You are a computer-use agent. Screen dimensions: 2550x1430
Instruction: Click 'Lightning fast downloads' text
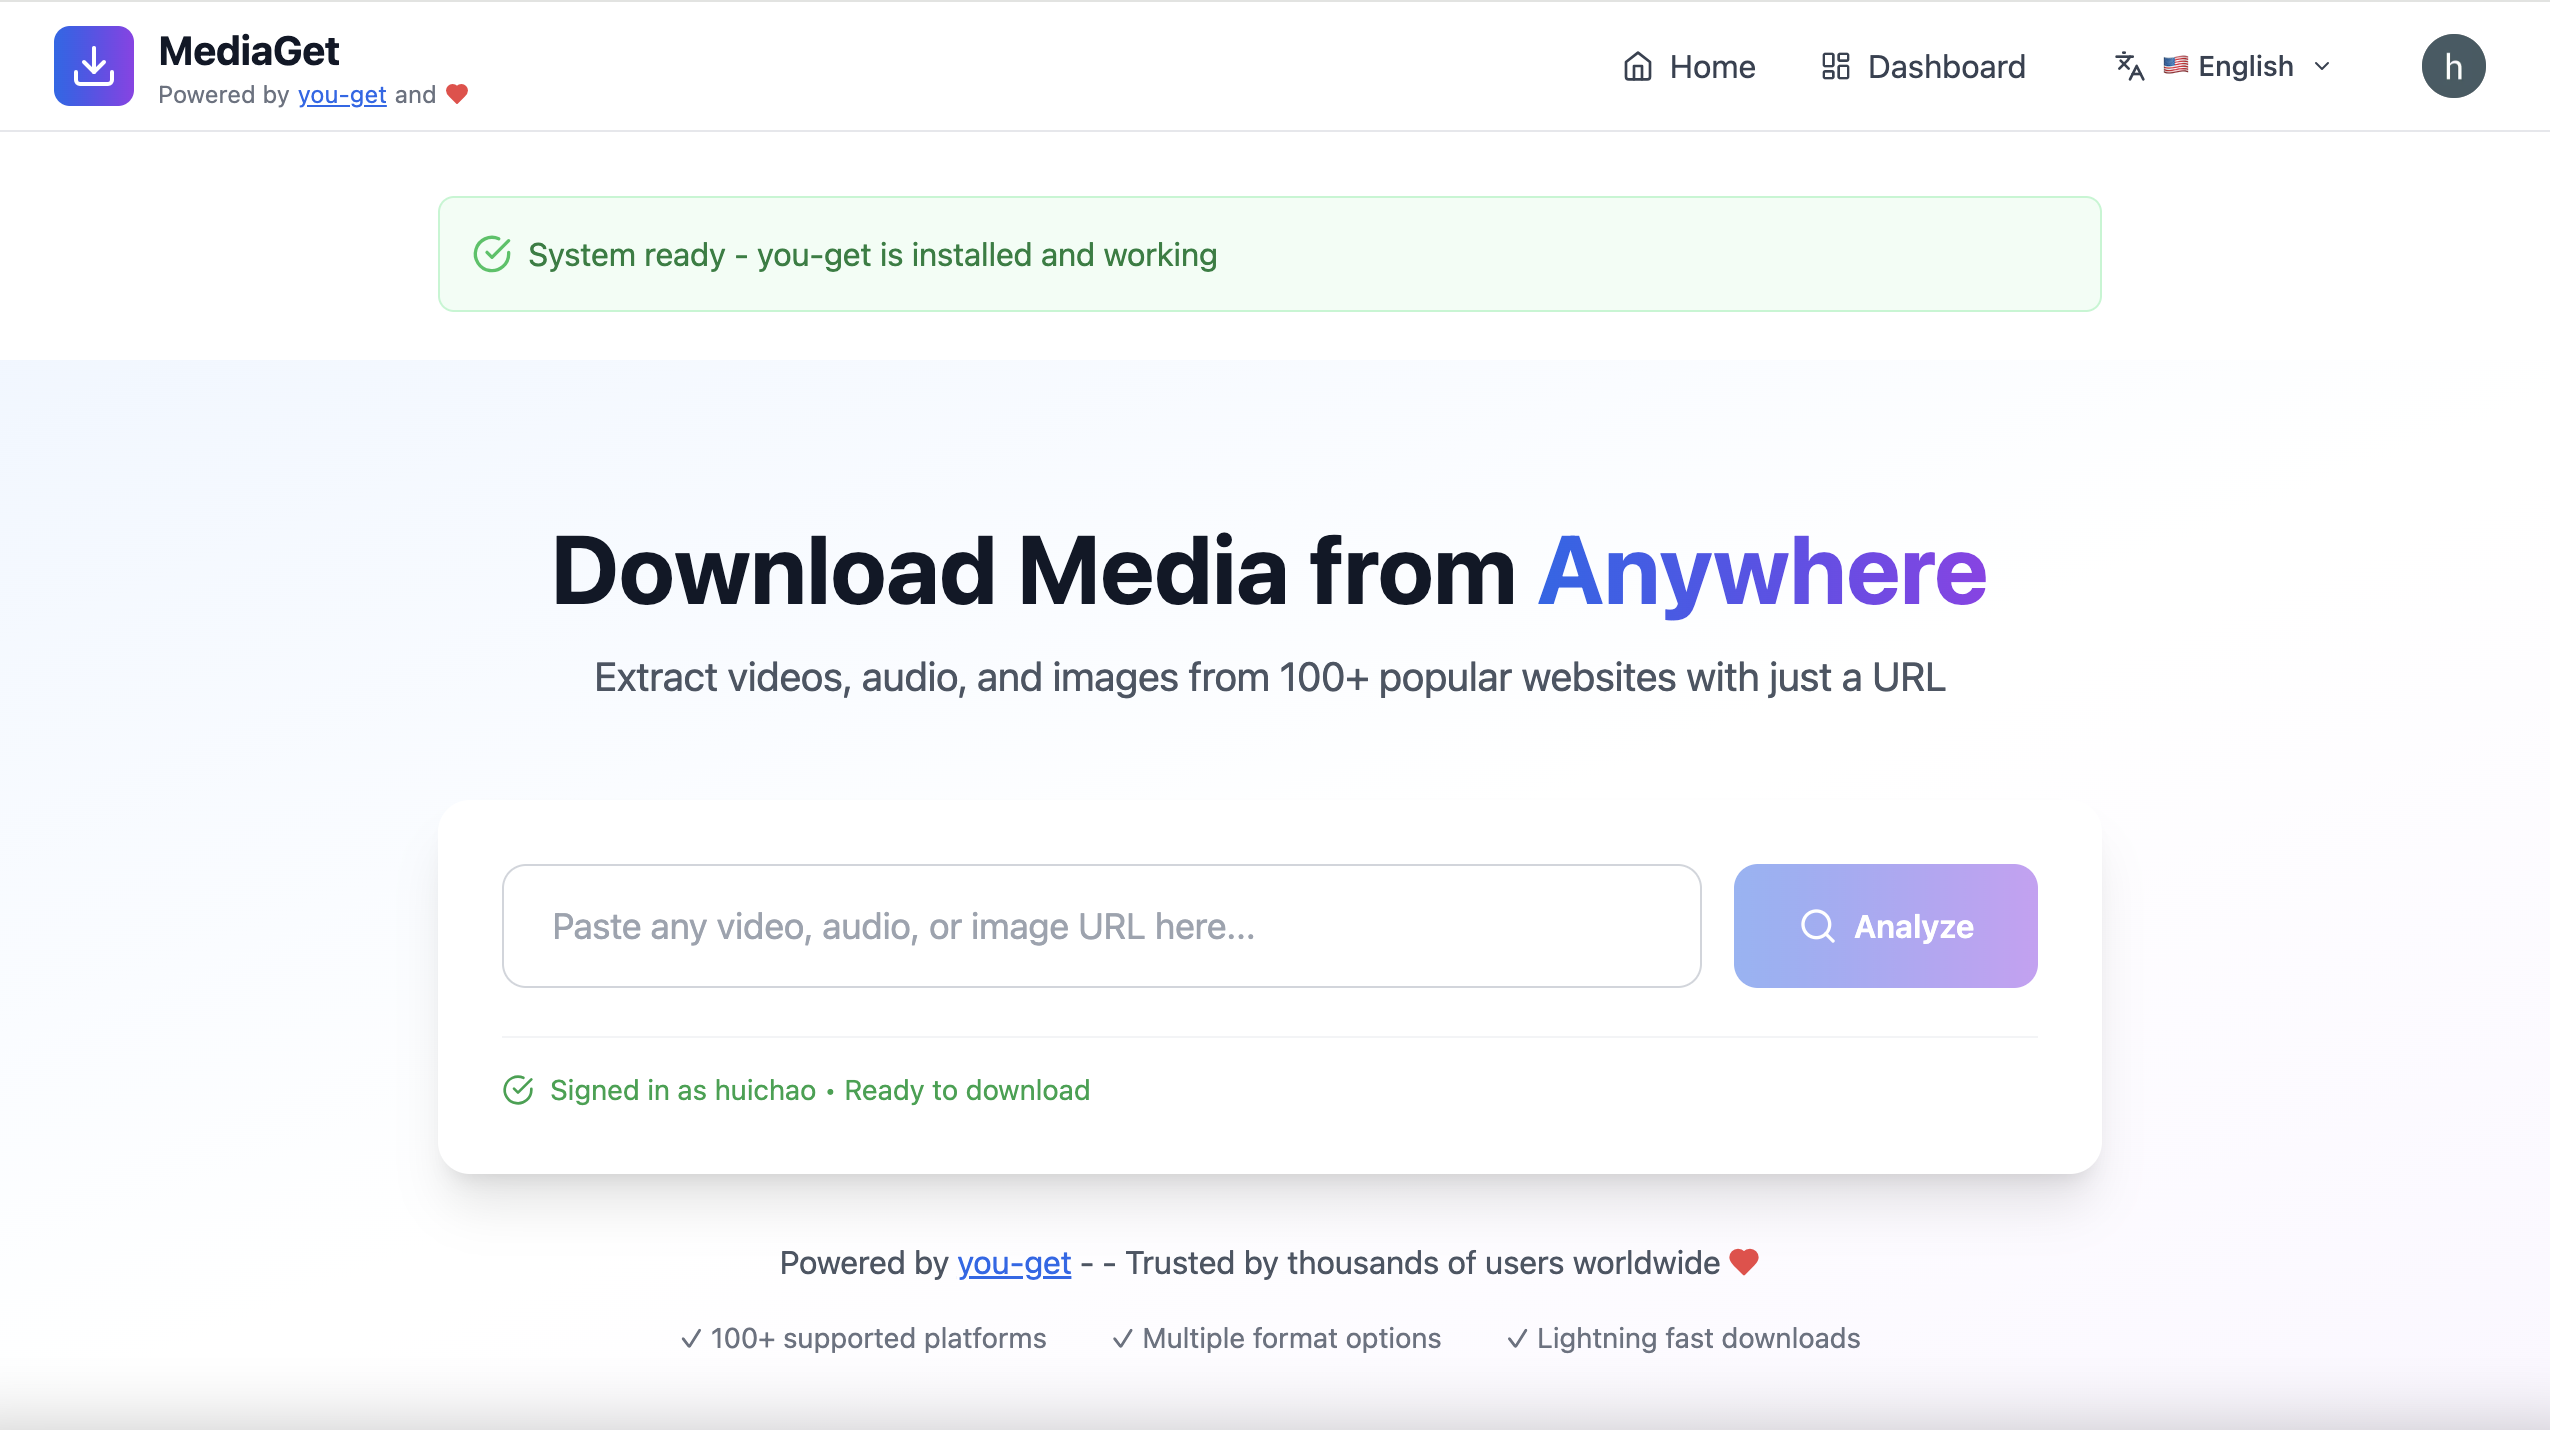pos(1698,1338)
